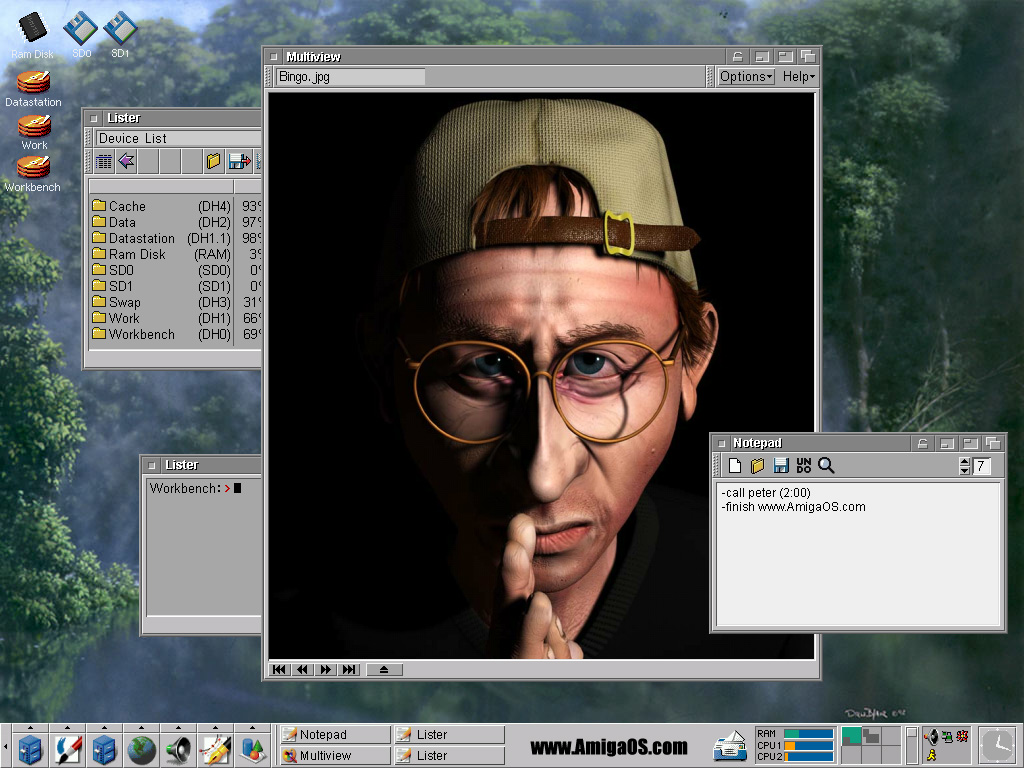Screen dimensions: 1024x768
Task: Click the purple back arrow in Lister toolbar
Action: (x=127, y=161)
